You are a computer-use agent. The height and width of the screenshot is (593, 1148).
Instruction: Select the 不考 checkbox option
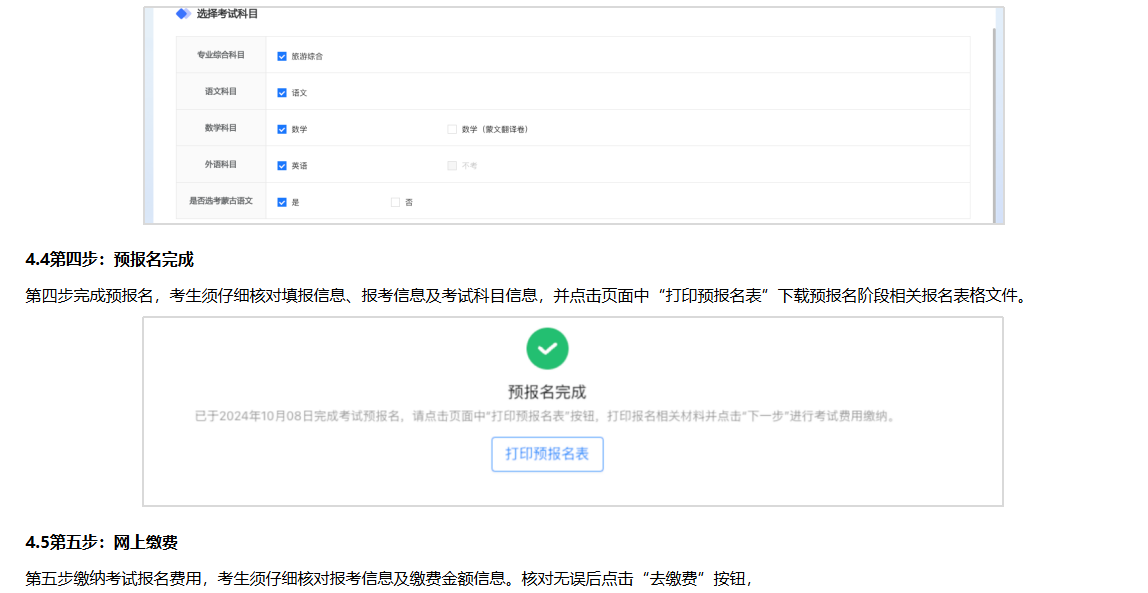tap(452, 165)
